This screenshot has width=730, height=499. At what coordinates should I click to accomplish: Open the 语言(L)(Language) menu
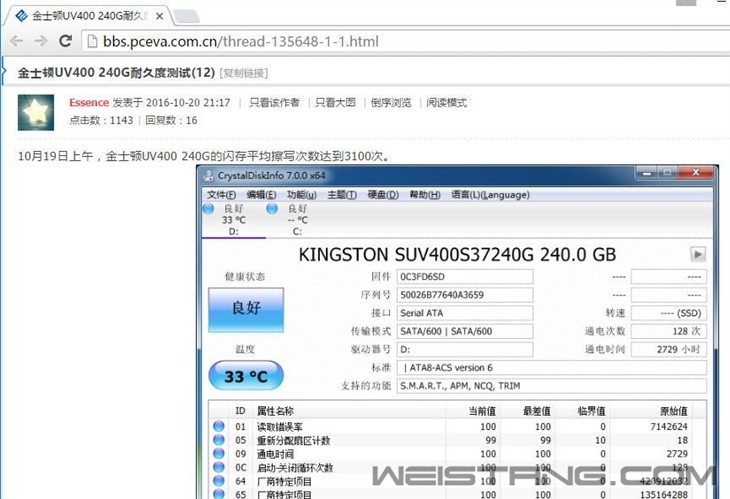click(490, 195)
